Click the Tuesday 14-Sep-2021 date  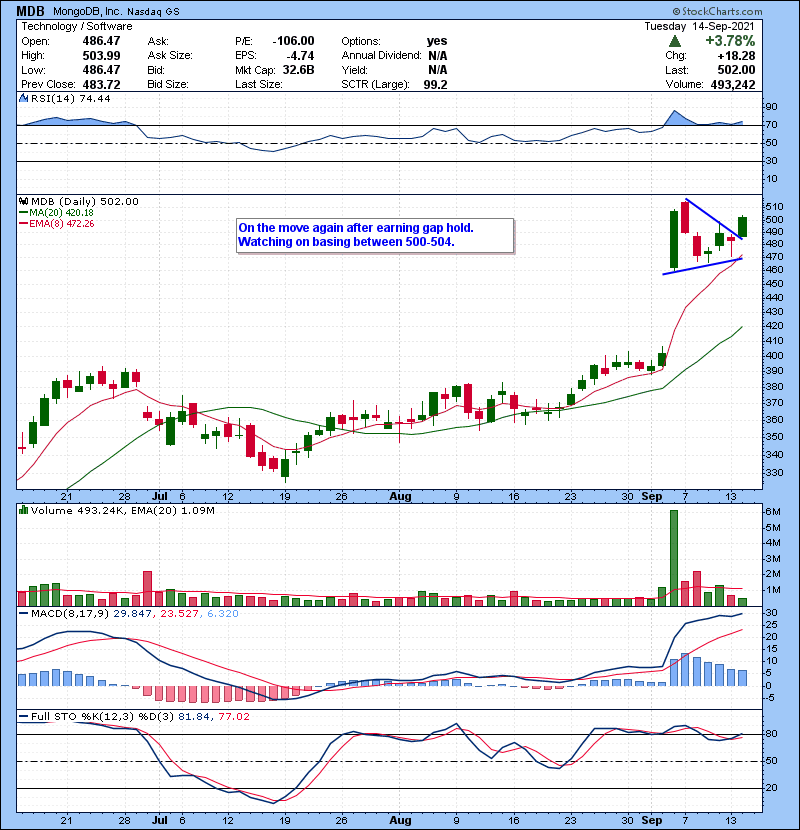[x=699, y=26]
